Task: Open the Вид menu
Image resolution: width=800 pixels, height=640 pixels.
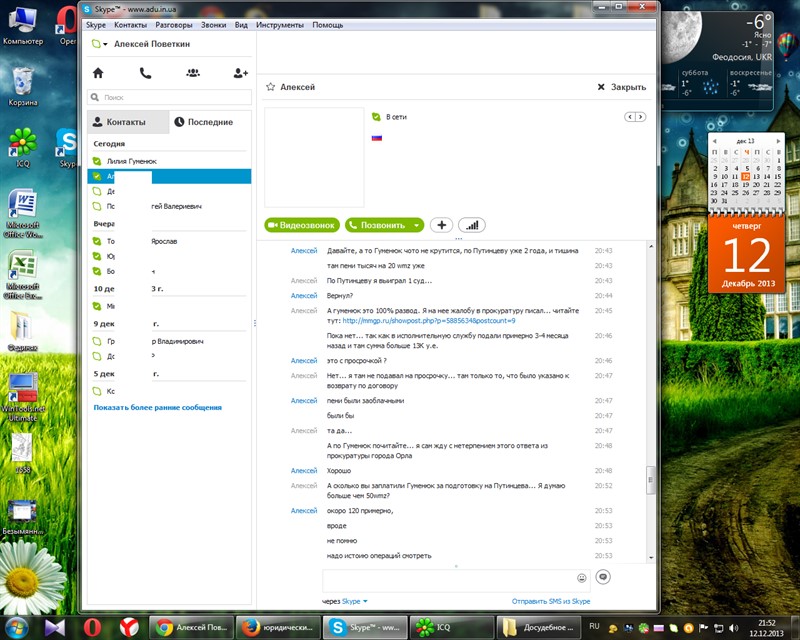Action: pyautogui.click(x=241, y=25)
